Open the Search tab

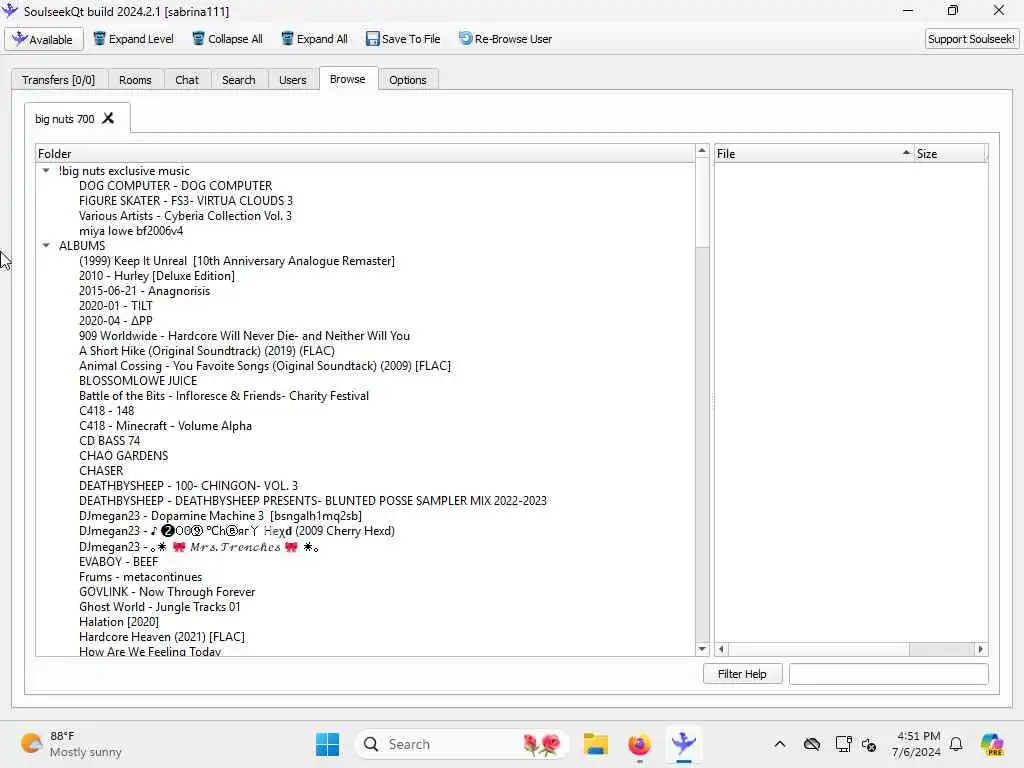click(238, 80)
